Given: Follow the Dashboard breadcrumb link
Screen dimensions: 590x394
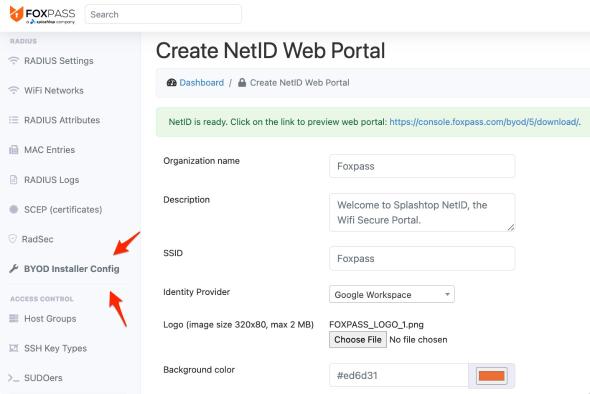Looking at the screenshot, I should click(201, 82).
